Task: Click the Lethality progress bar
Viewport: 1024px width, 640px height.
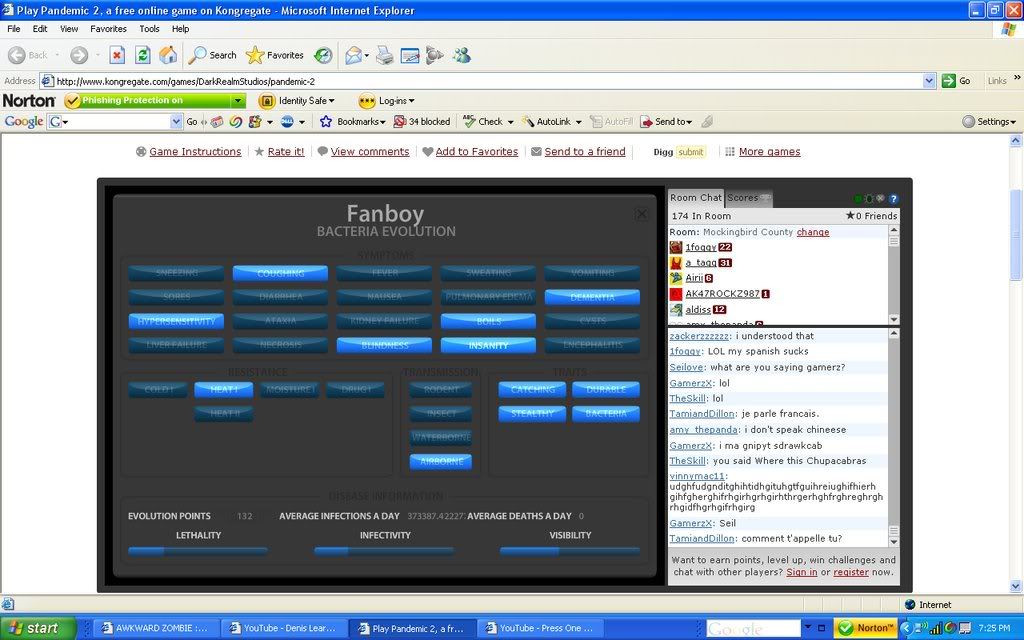Action: tap(198, 551)
